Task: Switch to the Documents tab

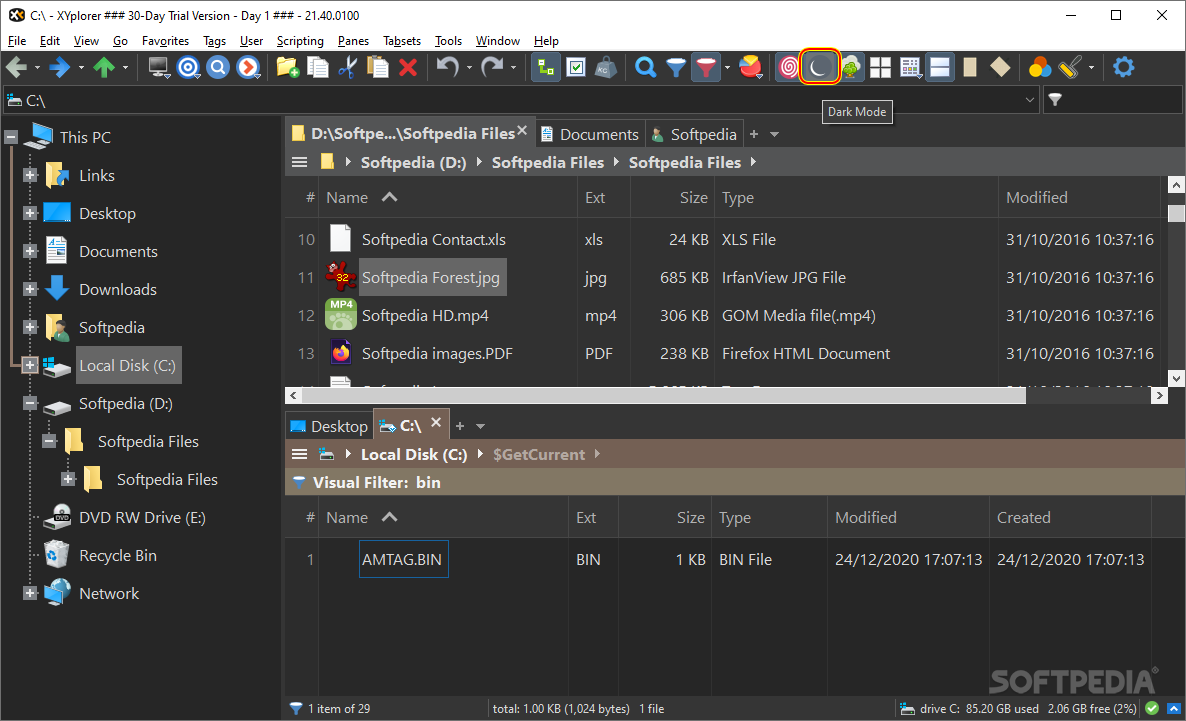Action: coord(590,135)
